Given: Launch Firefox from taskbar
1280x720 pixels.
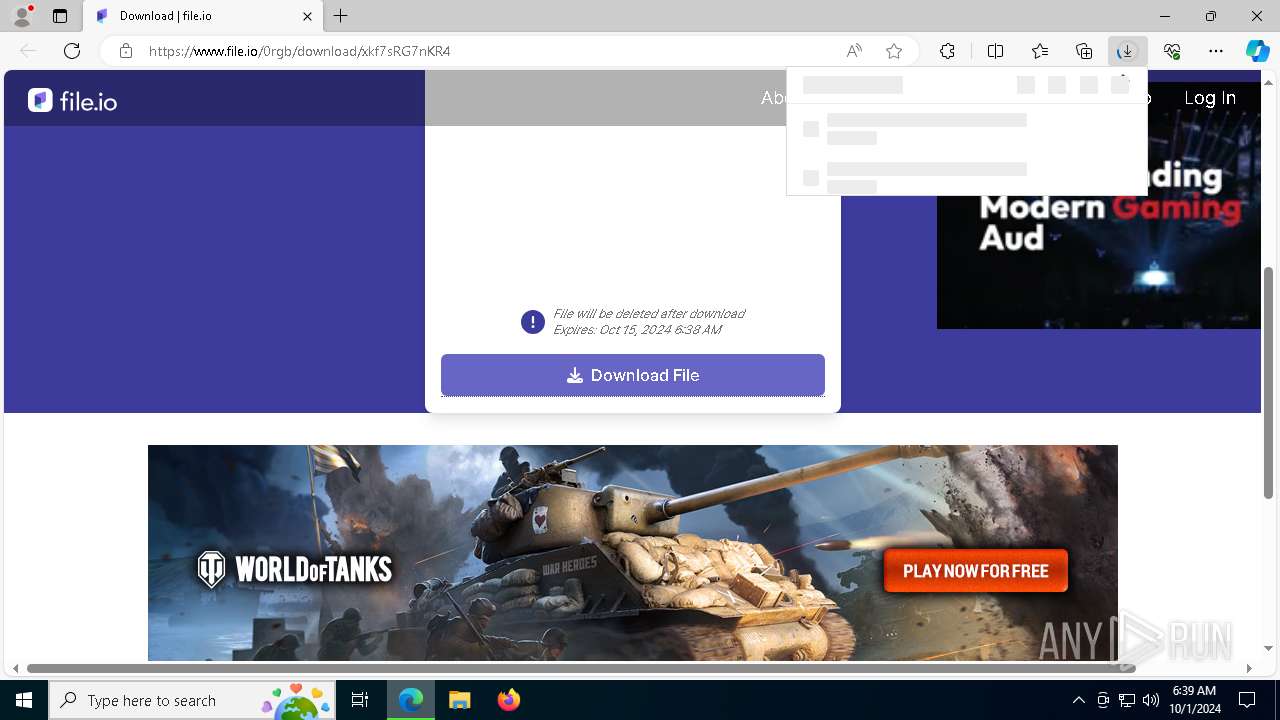Looking at the screenshot, I should (x=508, y=700).
